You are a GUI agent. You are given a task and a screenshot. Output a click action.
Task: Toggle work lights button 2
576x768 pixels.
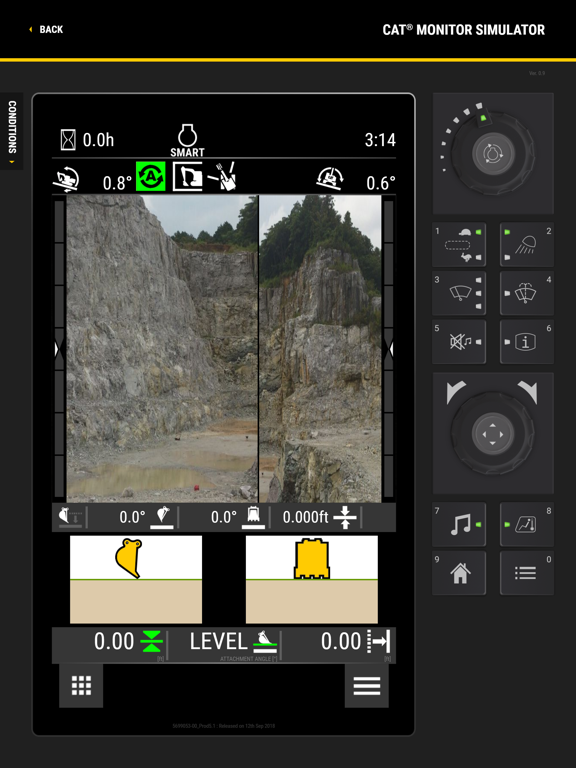coord(527,244)
